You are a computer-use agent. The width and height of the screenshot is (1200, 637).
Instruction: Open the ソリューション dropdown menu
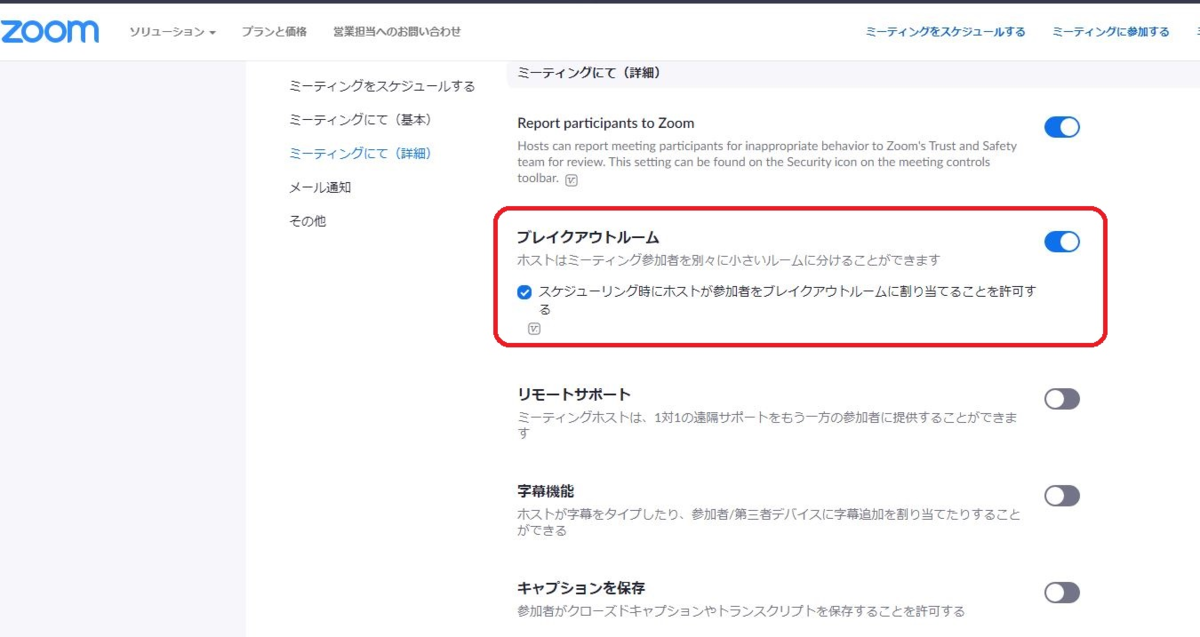[172, 32]
